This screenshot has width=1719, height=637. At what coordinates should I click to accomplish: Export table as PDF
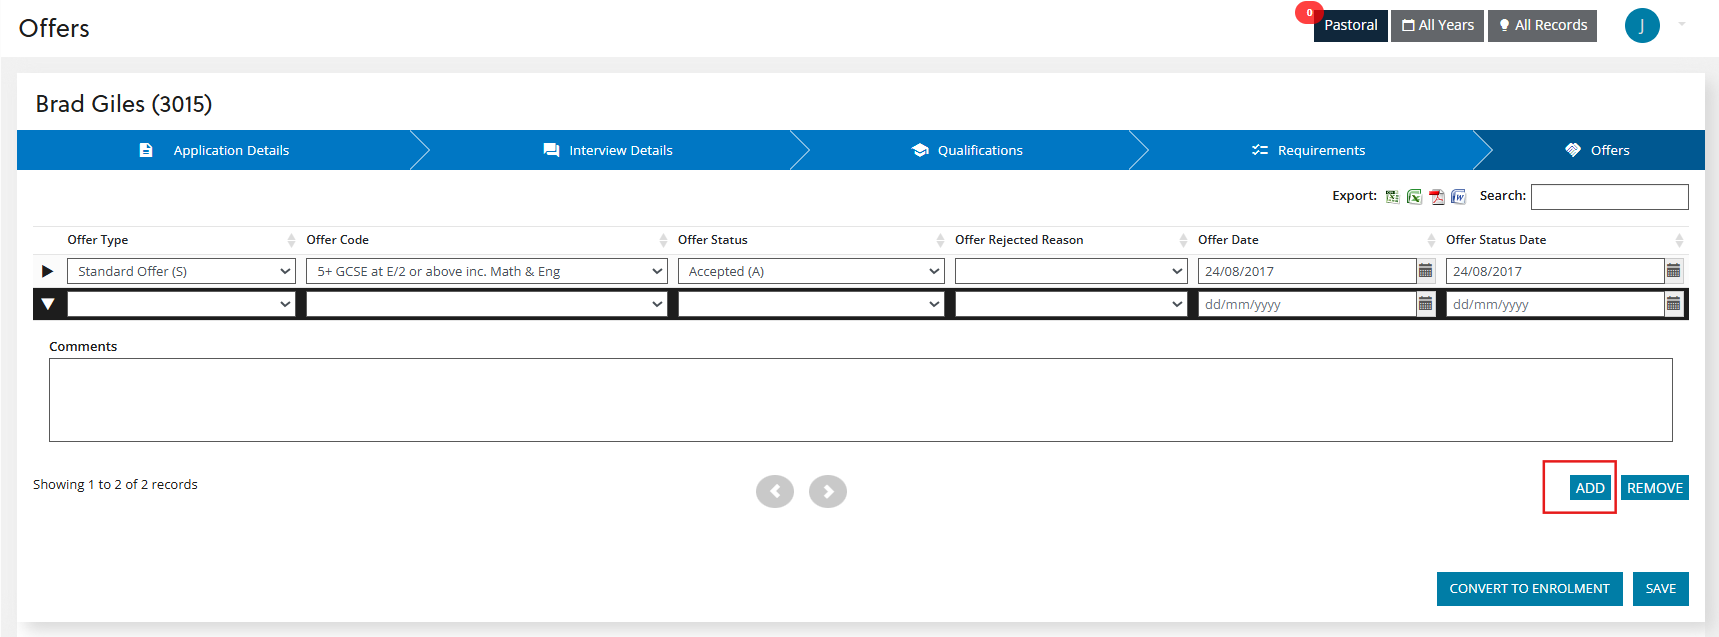(1436, 197)
